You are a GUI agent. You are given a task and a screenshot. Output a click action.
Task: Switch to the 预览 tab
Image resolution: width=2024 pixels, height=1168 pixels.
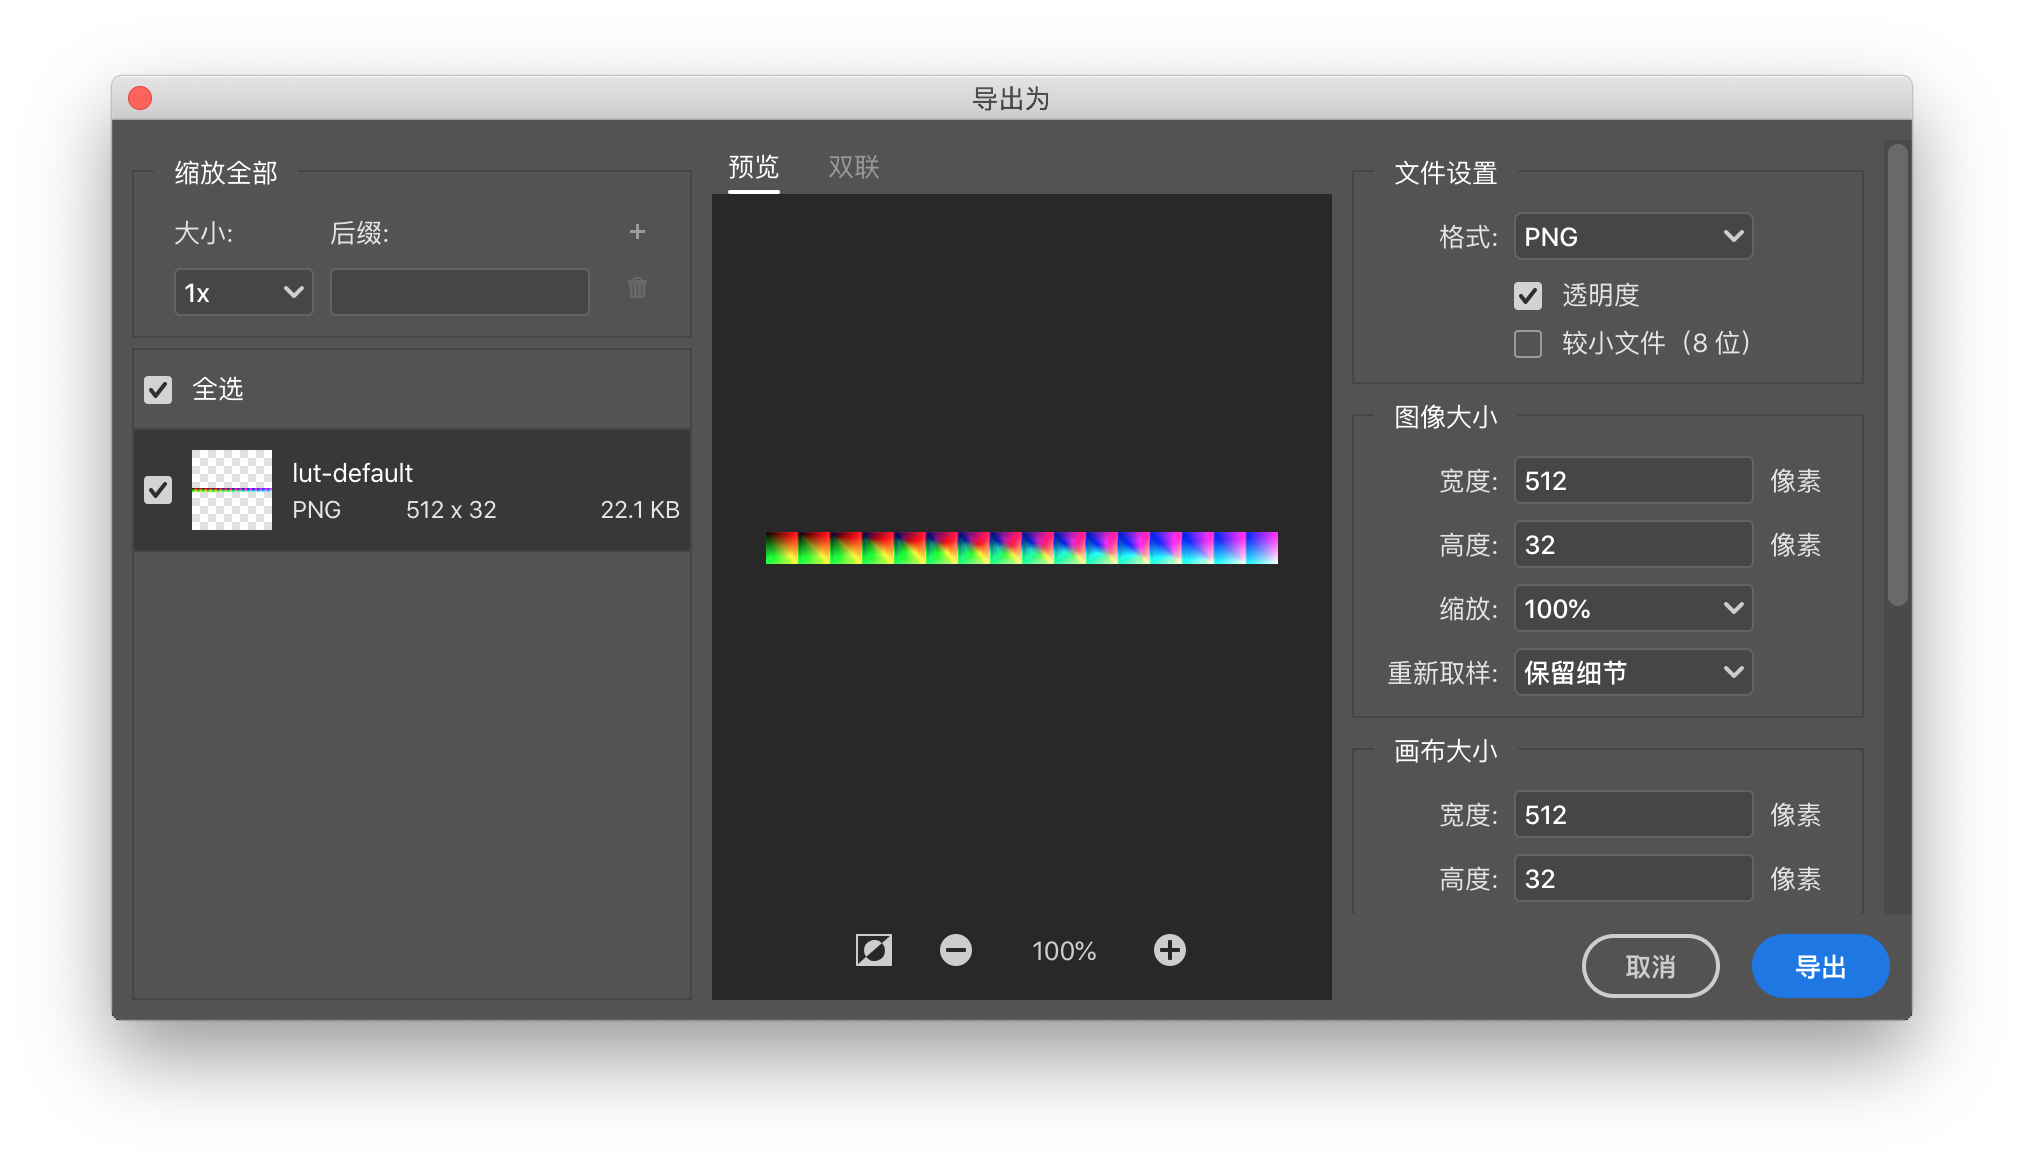click(754, 167)
